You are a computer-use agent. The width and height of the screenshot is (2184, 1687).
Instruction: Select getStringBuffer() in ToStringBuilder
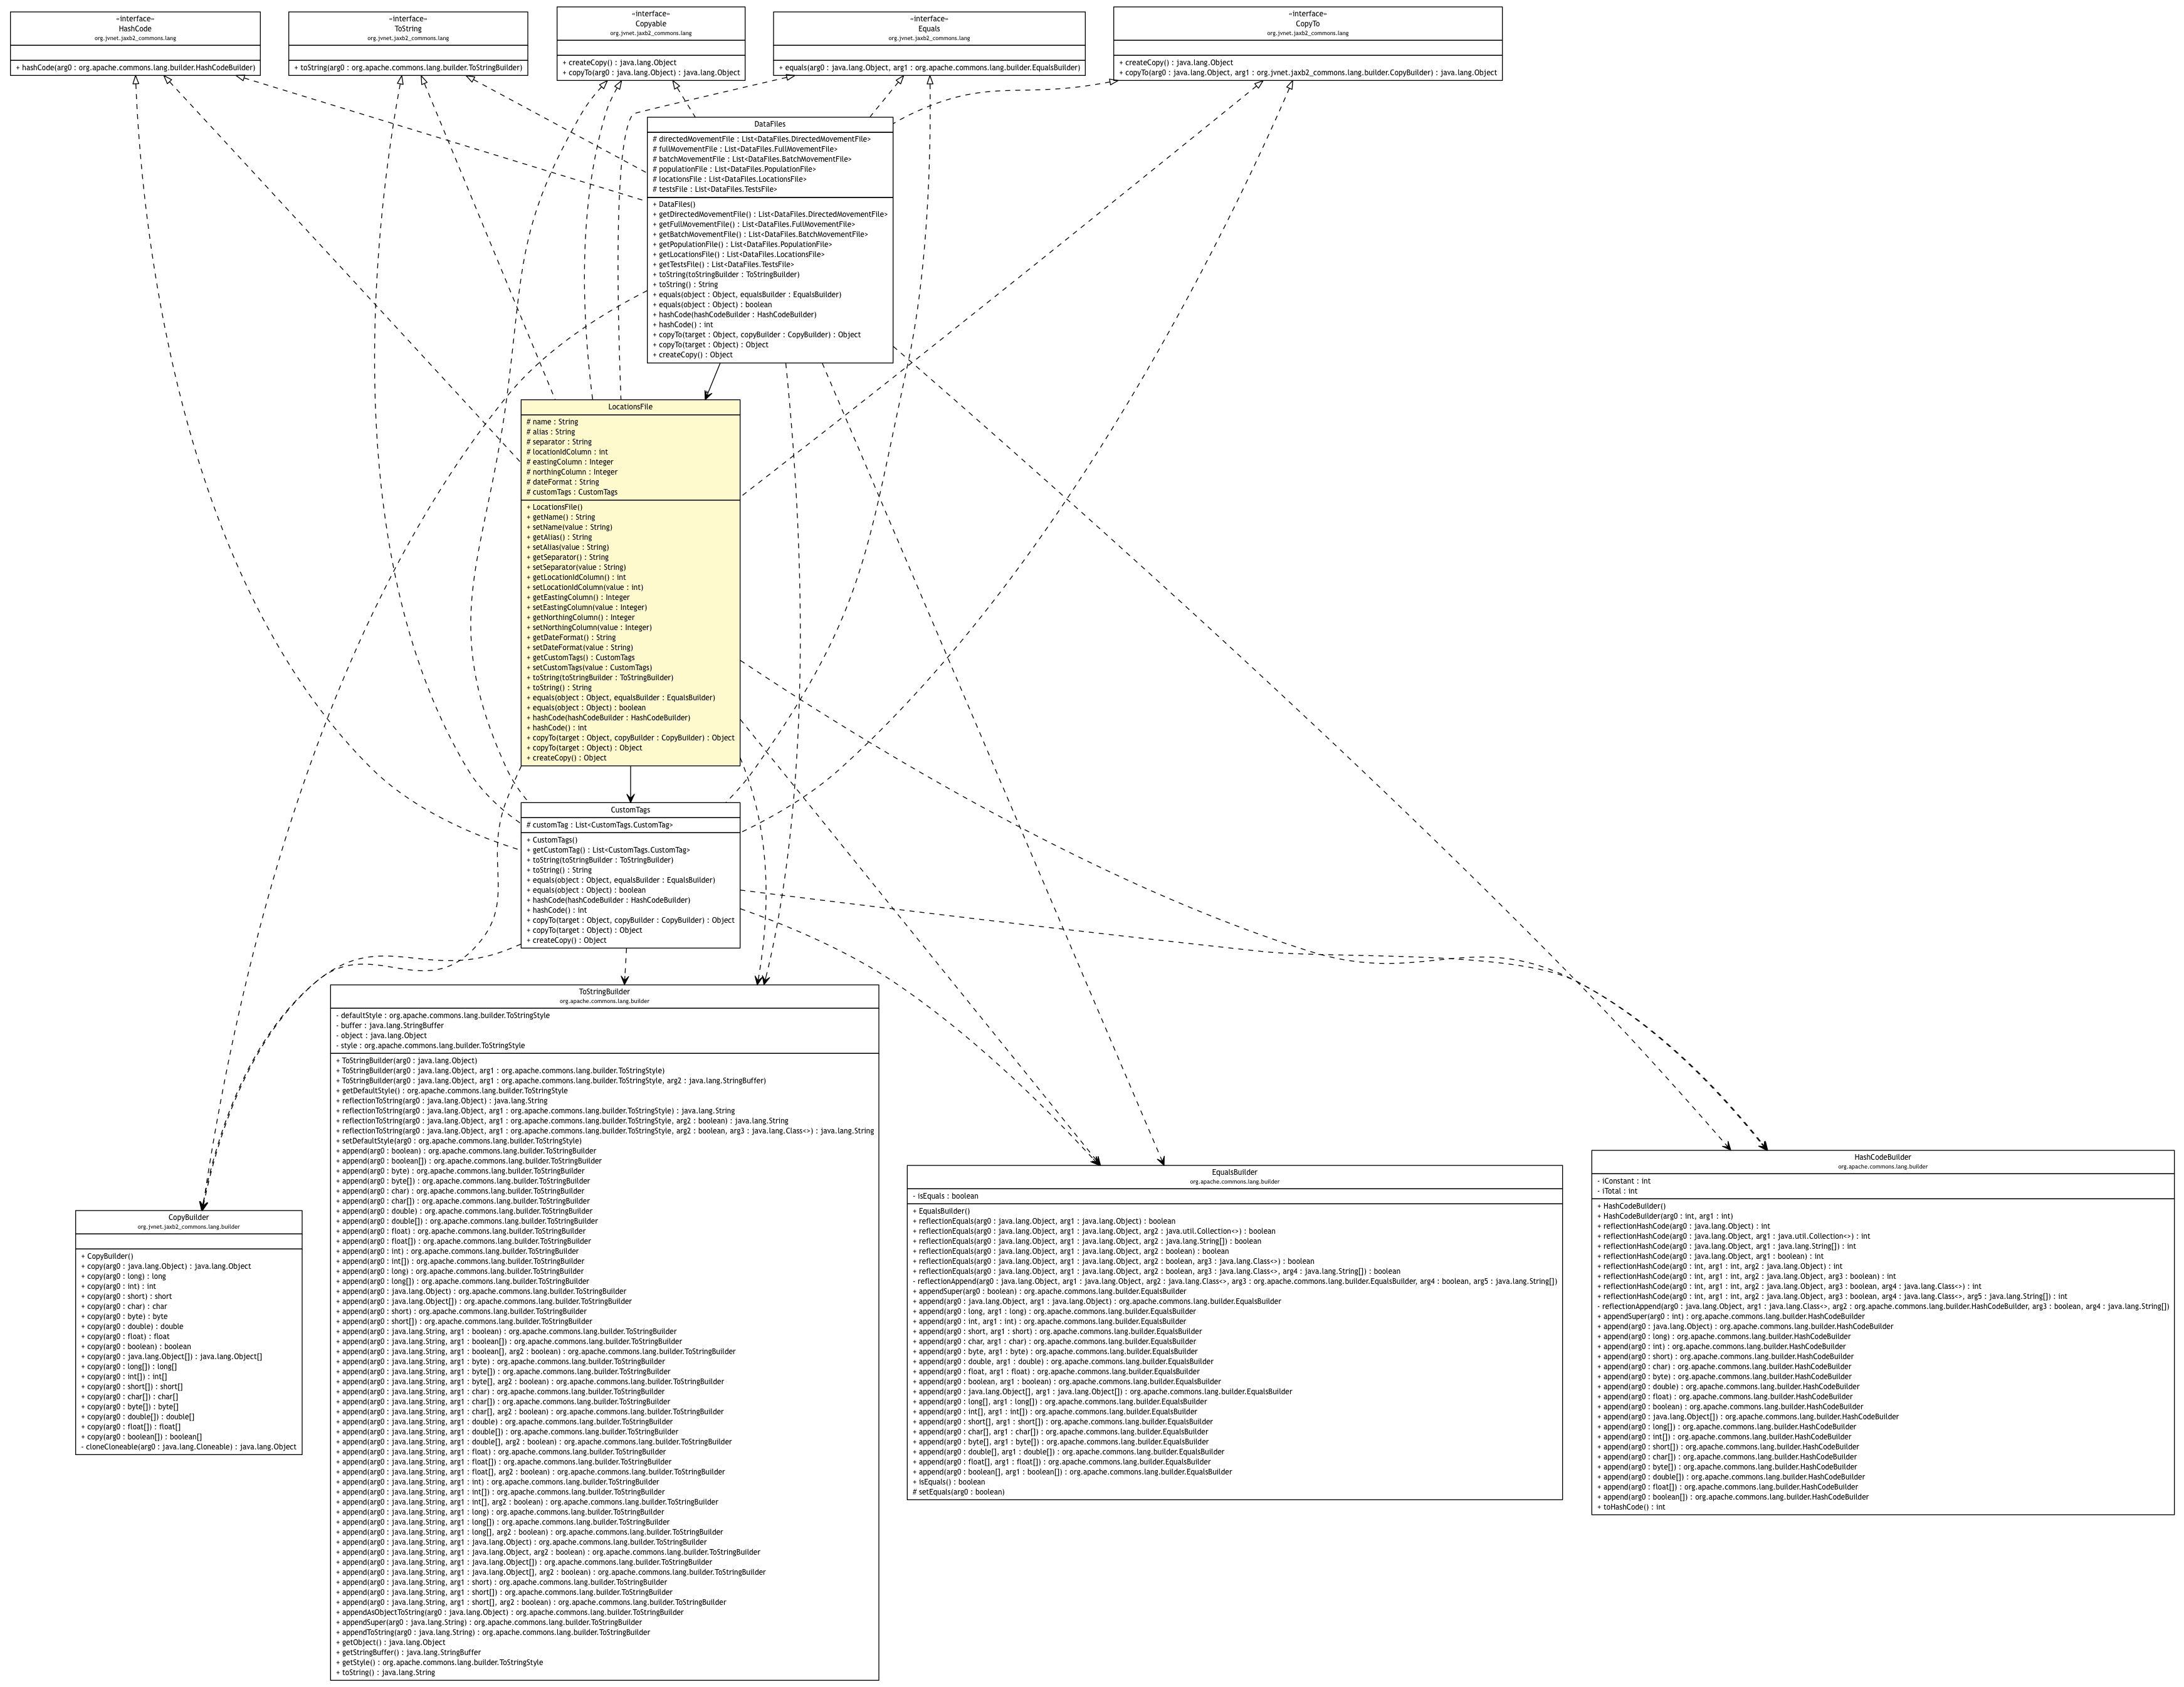tap(408, 1652)
